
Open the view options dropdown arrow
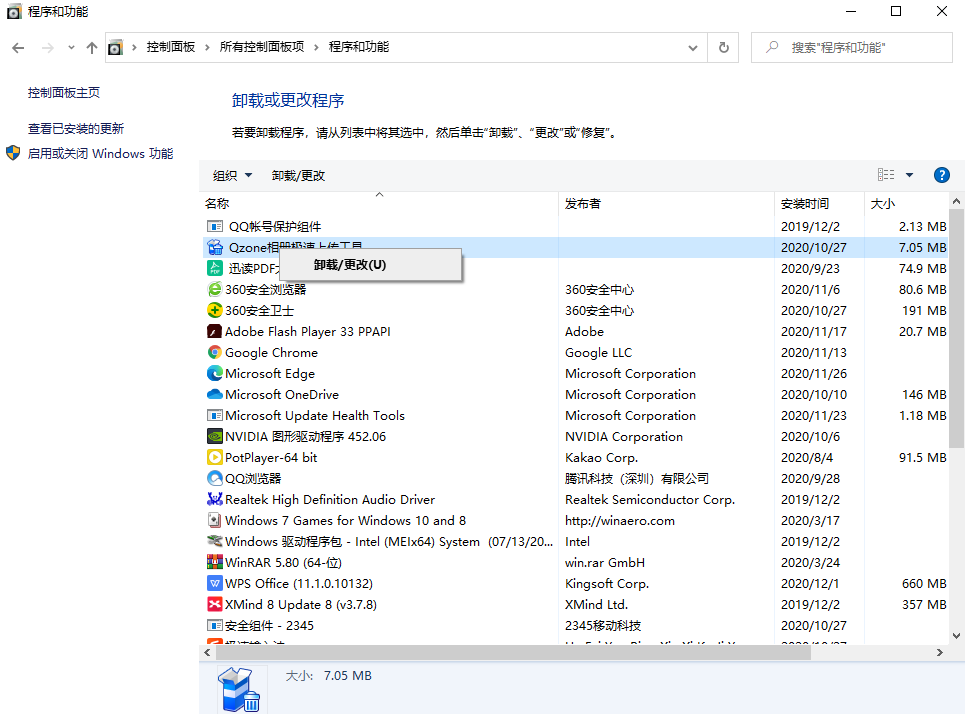click(909, 174)
